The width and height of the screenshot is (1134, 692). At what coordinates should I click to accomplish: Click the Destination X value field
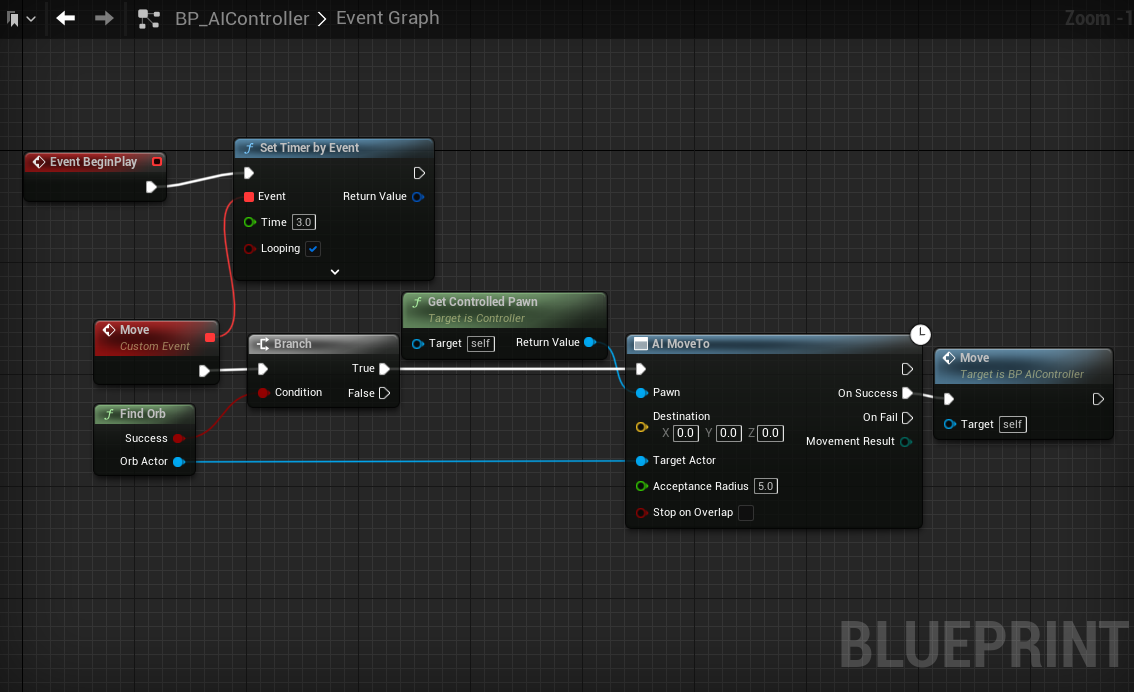pos(685,433)
